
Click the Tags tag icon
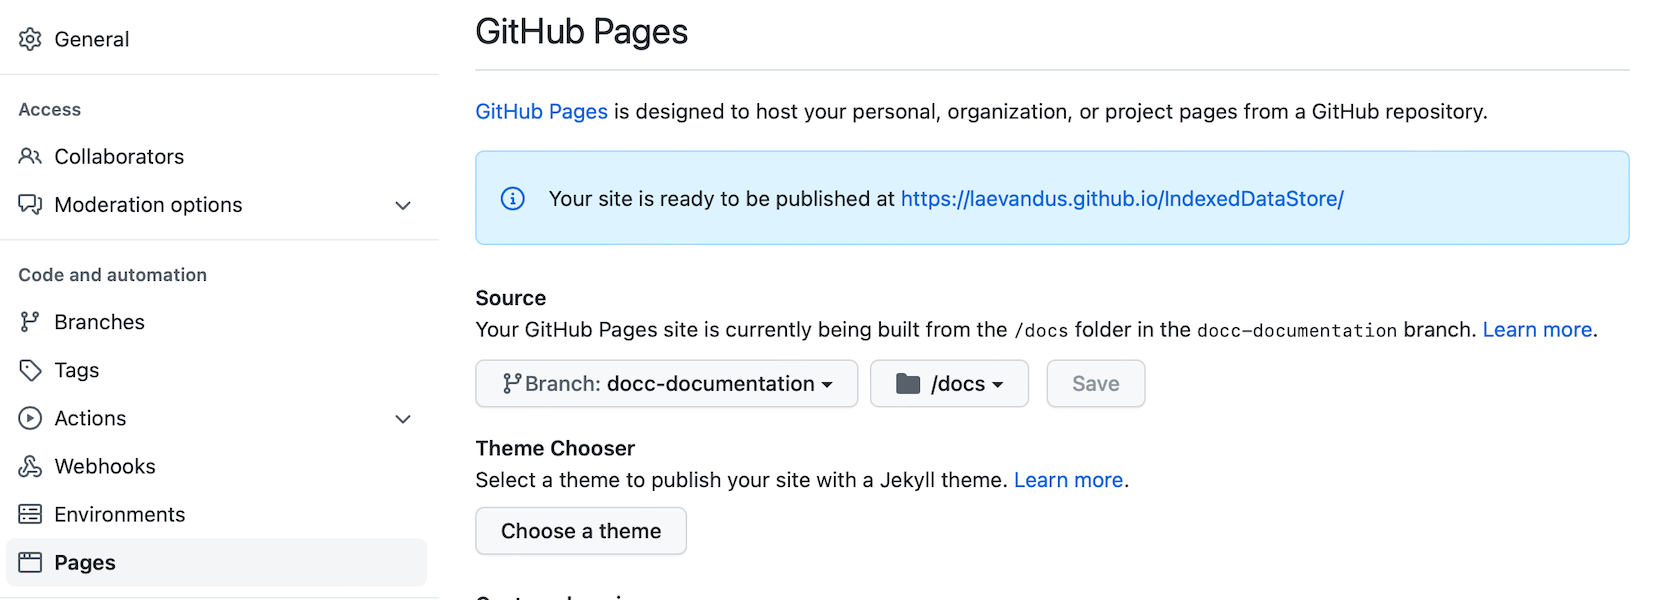point(30,370)
